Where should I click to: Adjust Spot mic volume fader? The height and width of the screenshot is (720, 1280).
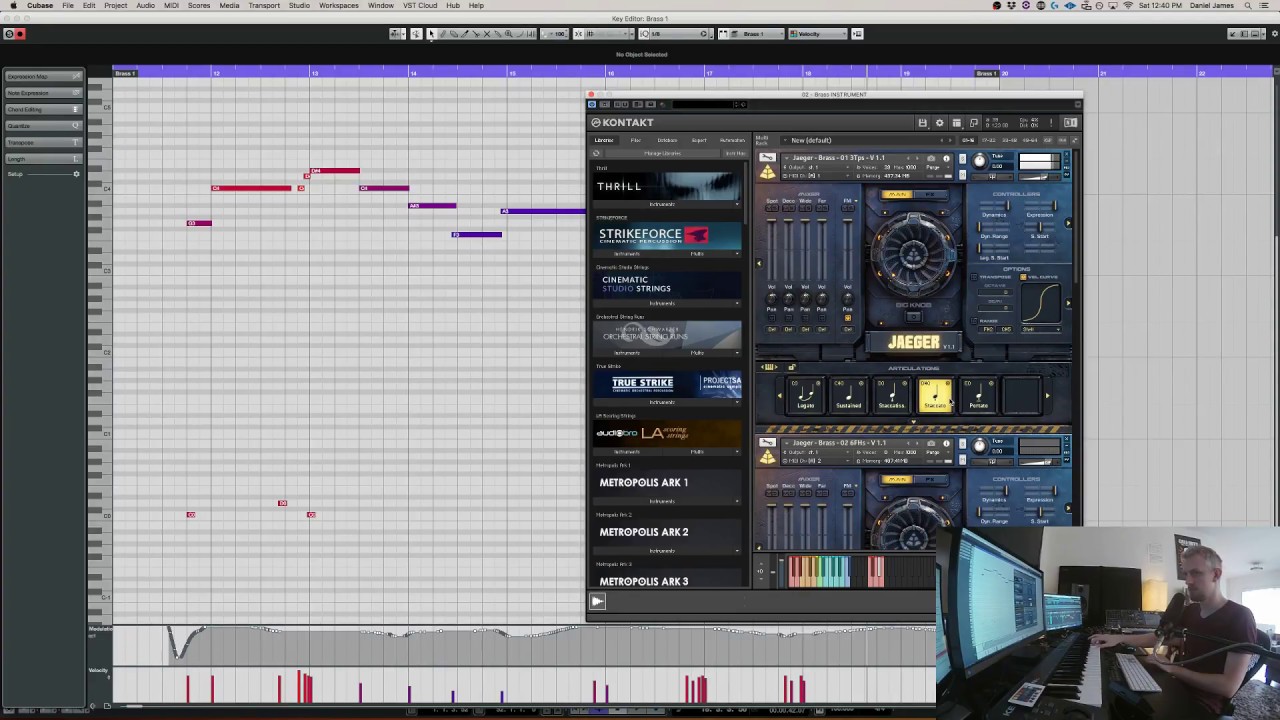(x=772, y=249)
